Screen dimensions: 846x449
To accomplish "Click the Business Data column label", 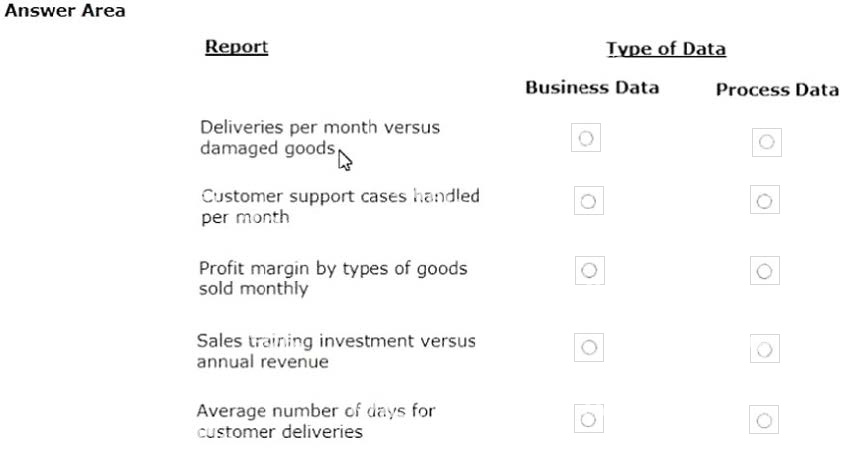I will [x=592, y=87].
